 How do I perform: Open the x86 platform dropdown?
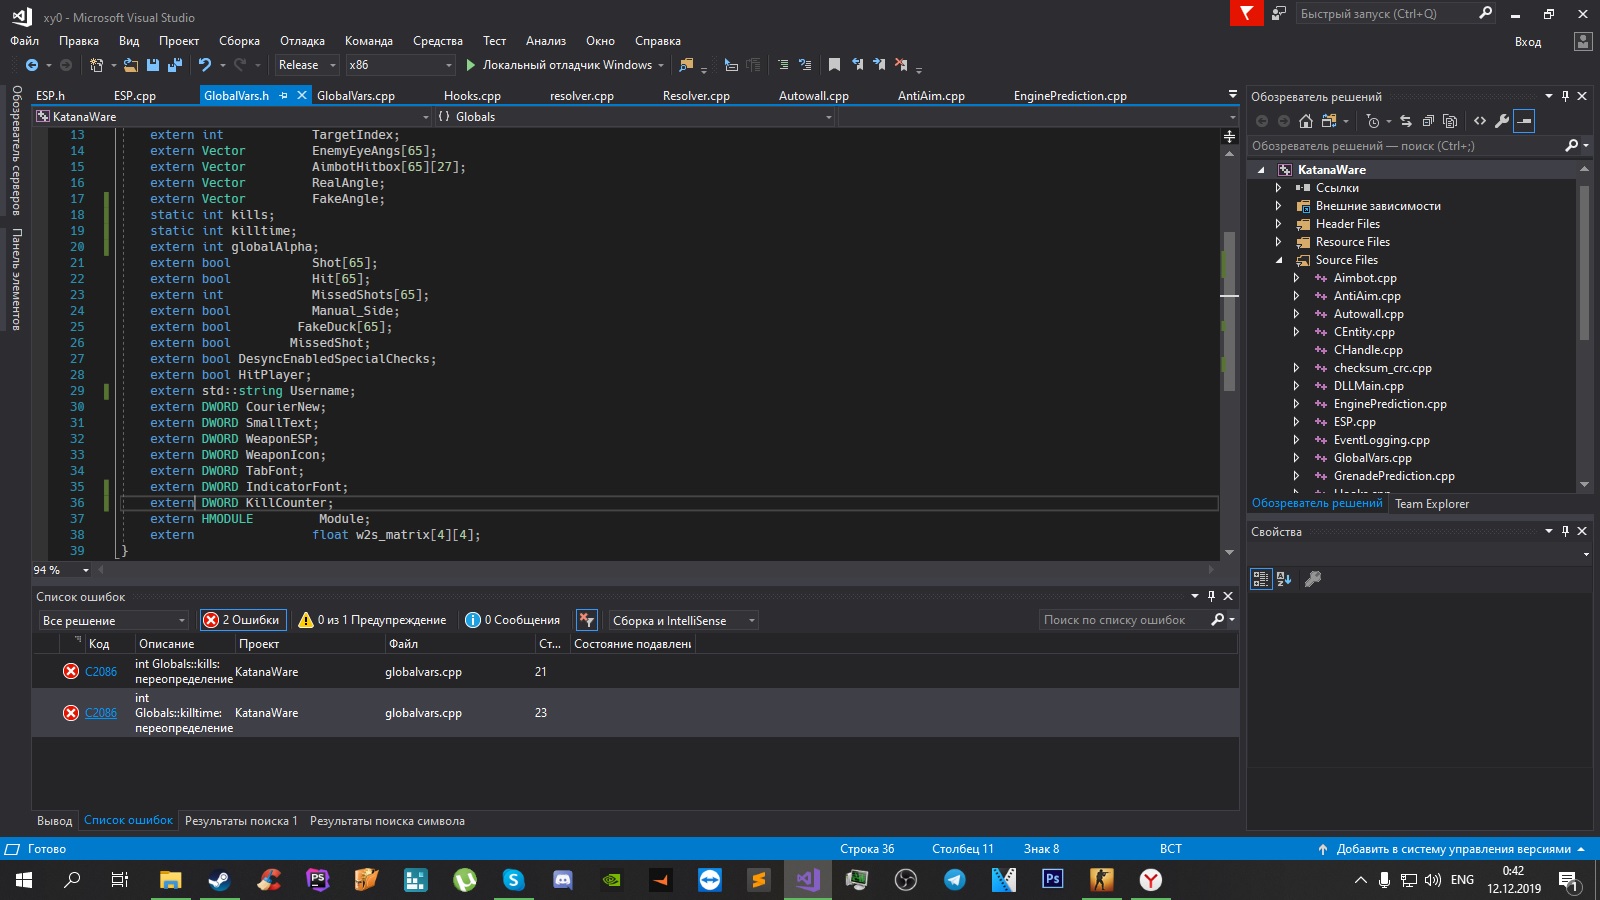(400, 65)
